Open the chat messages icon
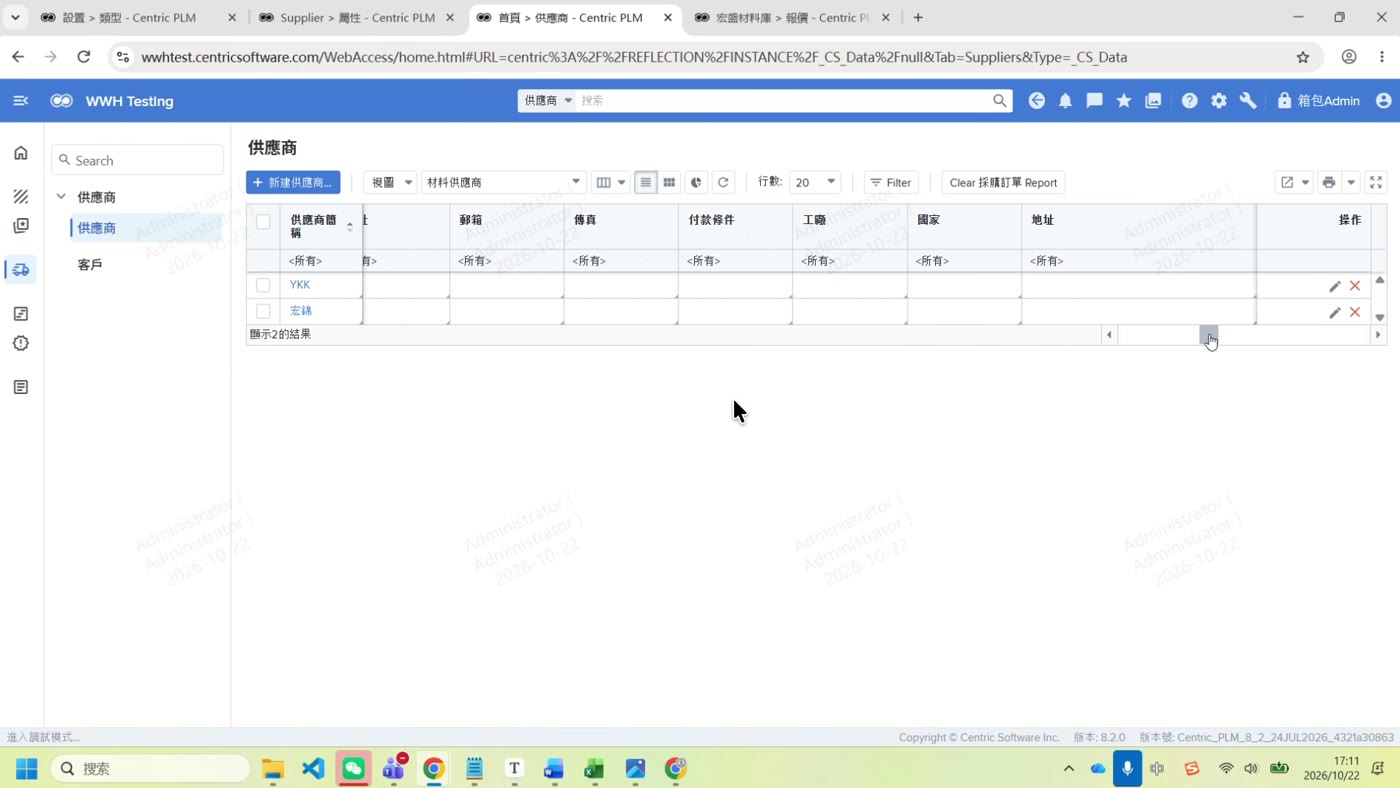 pyautogui.click(x=1095, y=101)
